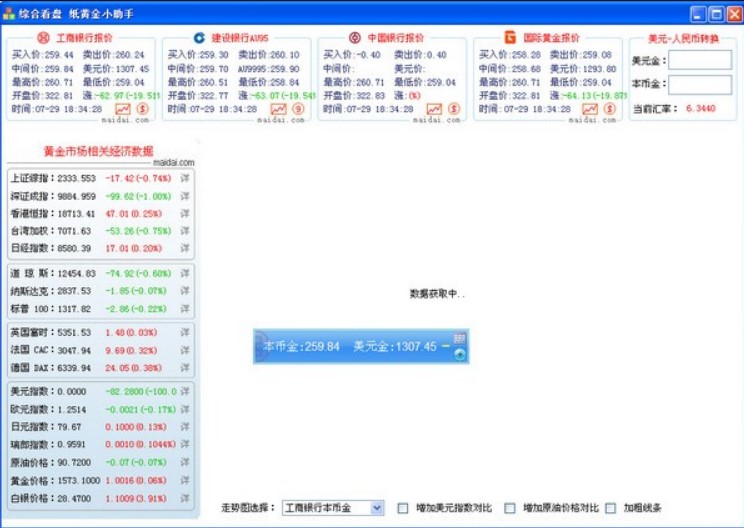
Task: Click the 当前汇率 value 6.3440
Action: 700,109
